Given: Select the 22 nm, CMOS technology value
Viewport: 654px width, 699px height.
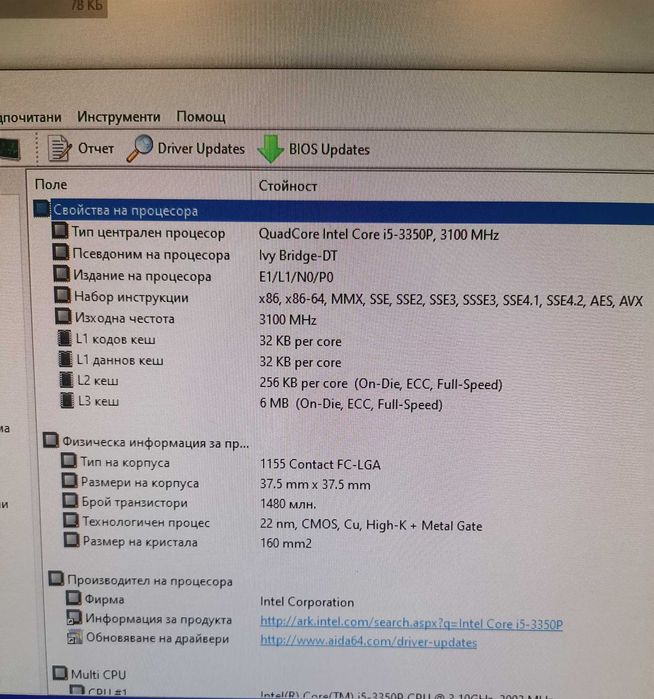Looking at the screenshot, I should (371, 525).
